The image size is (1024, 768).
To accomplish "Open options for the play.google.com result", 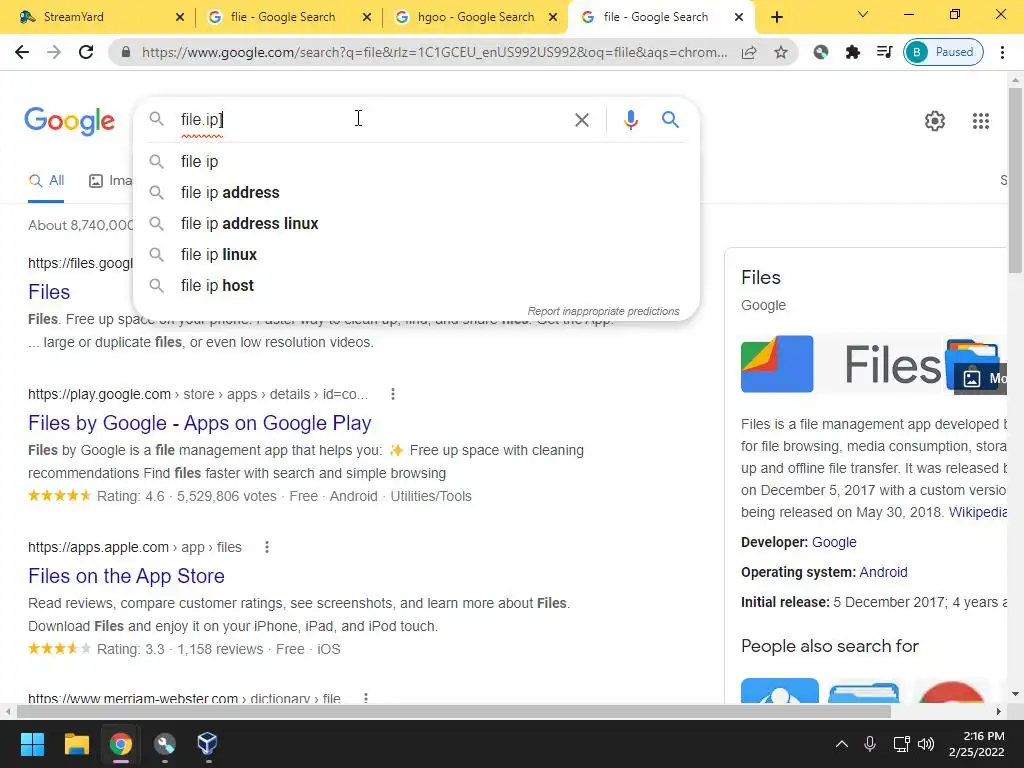I will (x=392, y=394).
